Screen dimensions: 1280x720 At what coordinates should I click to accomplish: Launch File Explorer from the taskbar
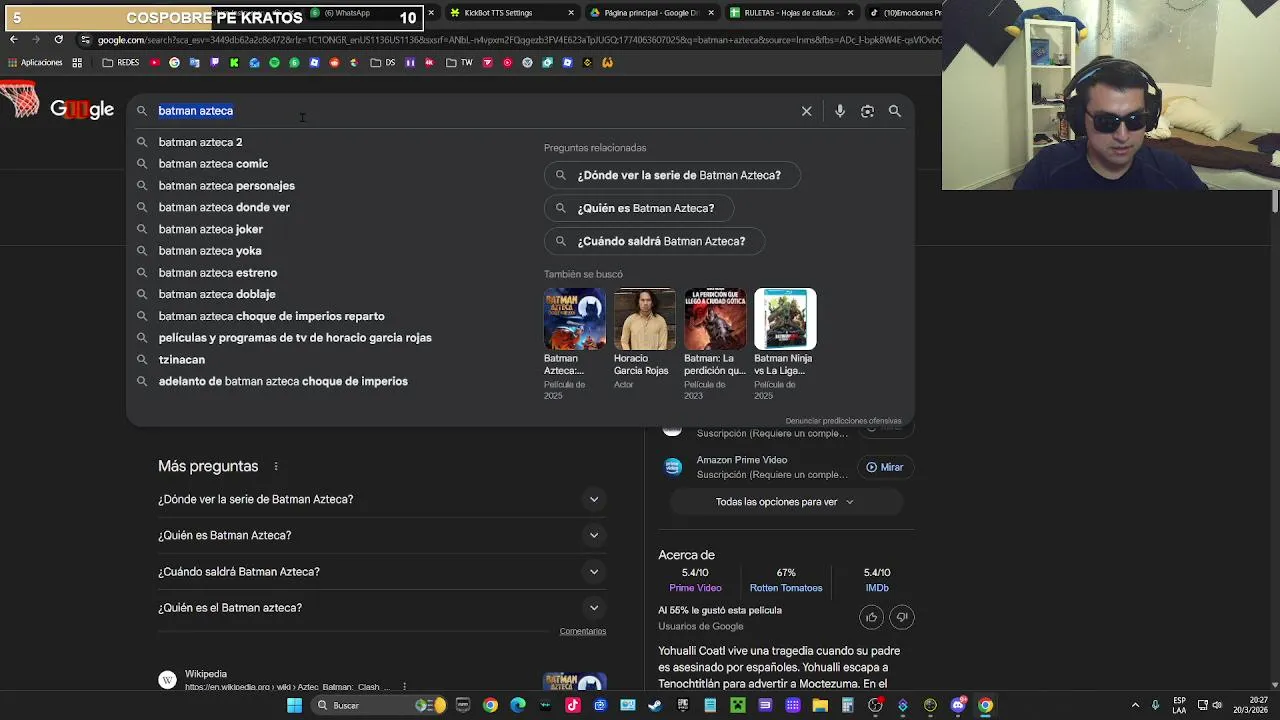point(820,705)
